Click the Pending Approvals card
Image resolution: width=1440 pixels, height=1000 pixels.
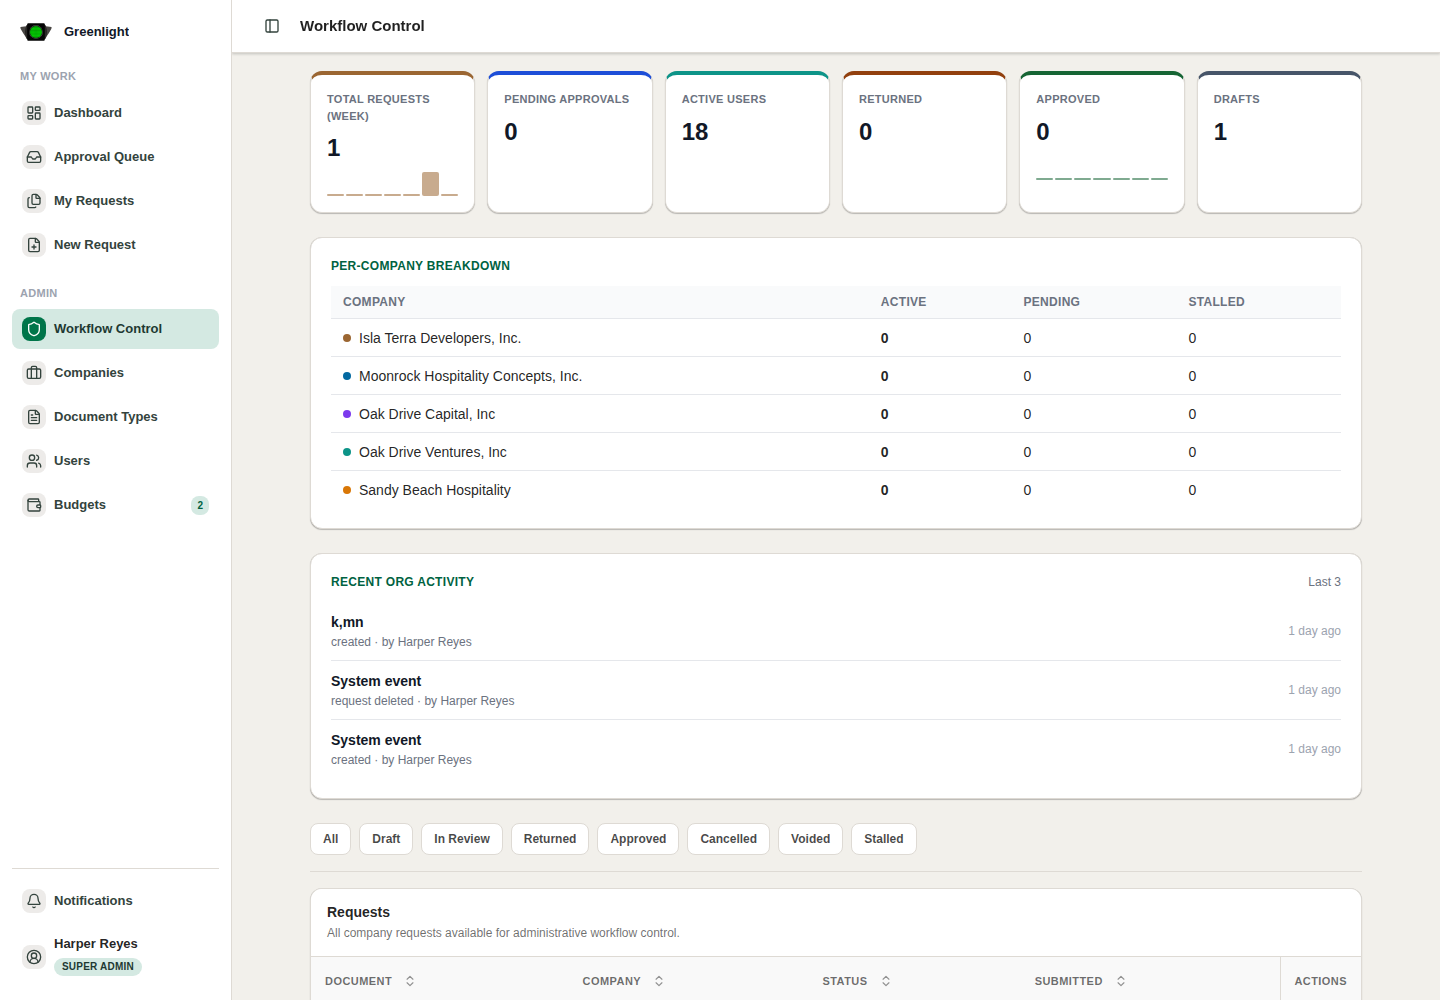[570, 142]
